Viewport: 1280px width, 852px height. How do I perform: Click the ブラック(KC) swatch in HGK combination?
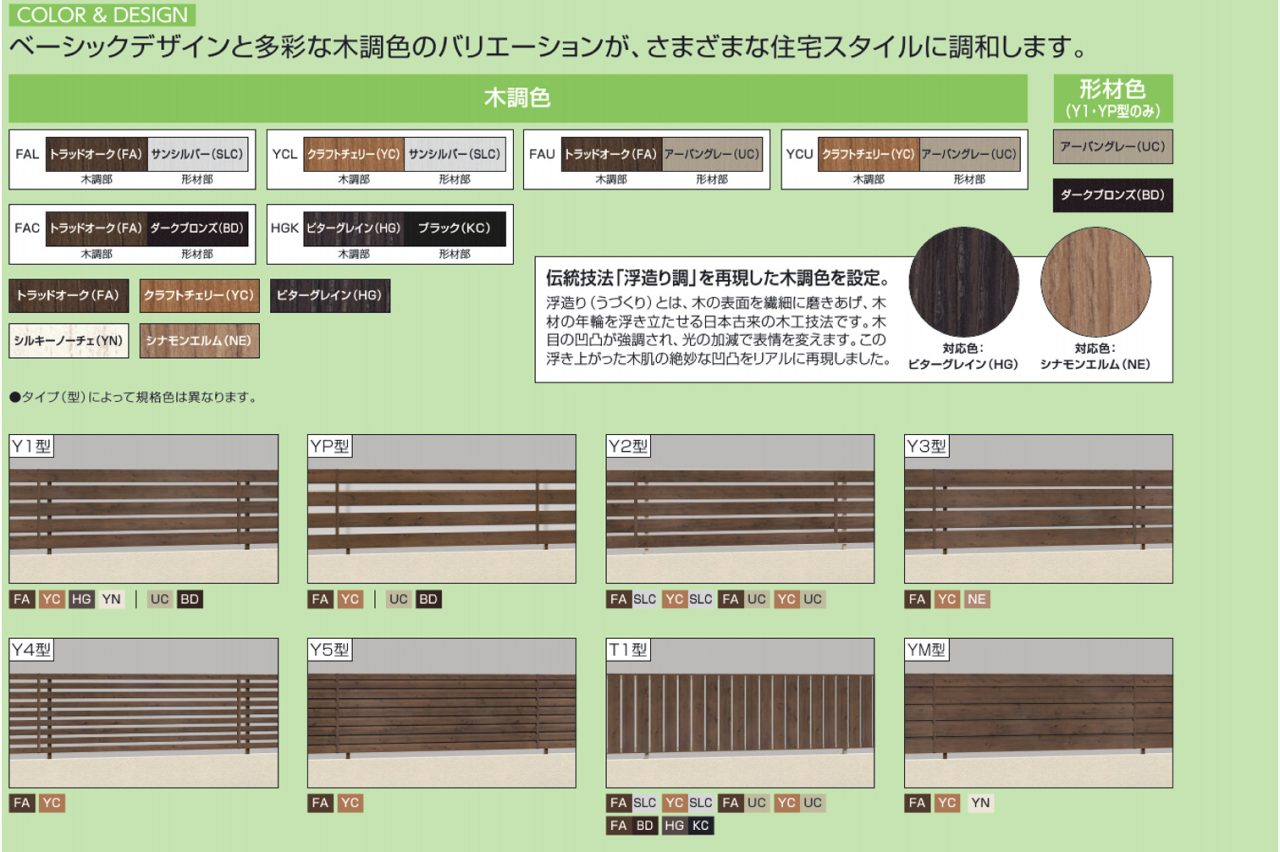point(455,228)
